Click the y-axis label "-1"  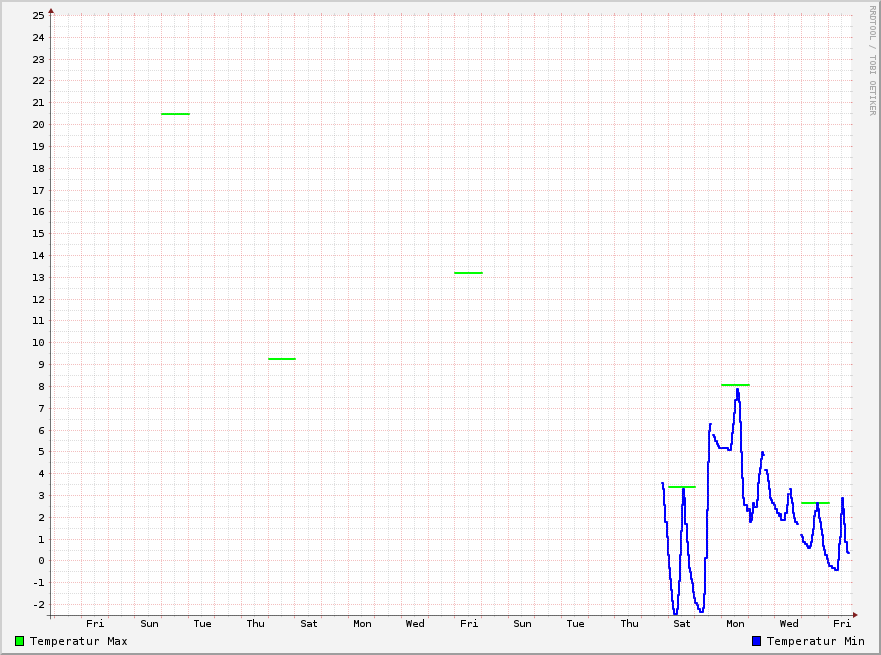click(x=38, y=583)
